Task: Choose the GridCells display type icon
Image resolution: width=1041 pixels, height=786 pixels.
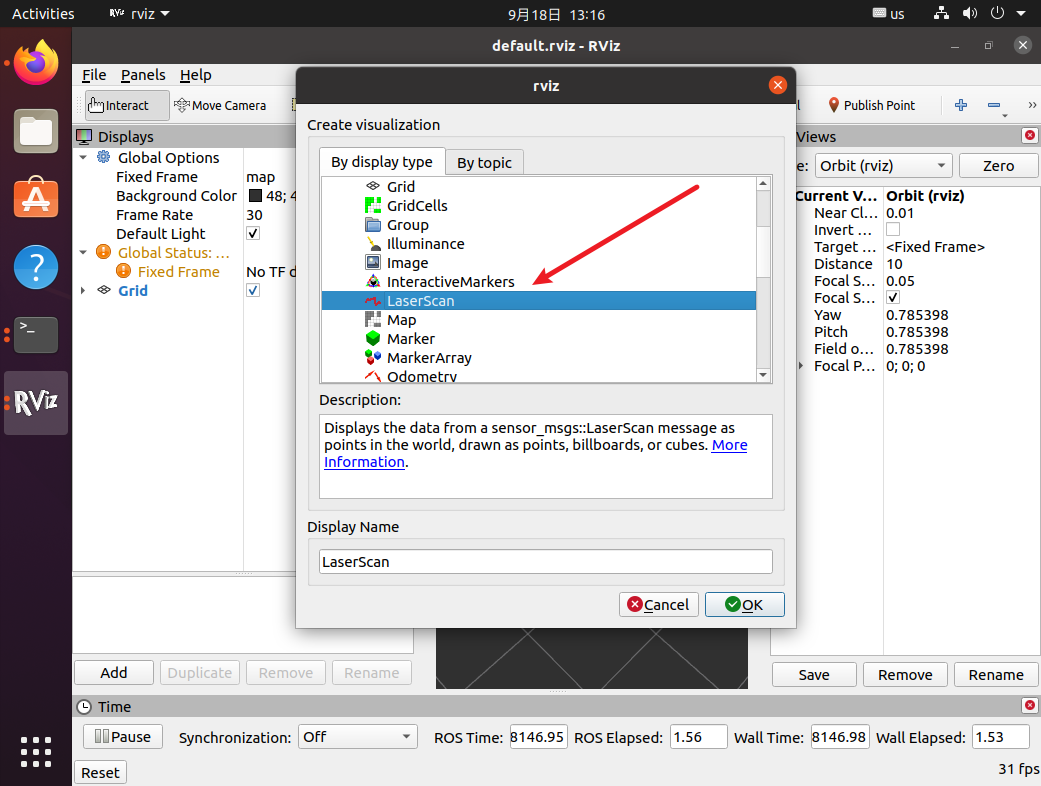Action: [373, 206]
